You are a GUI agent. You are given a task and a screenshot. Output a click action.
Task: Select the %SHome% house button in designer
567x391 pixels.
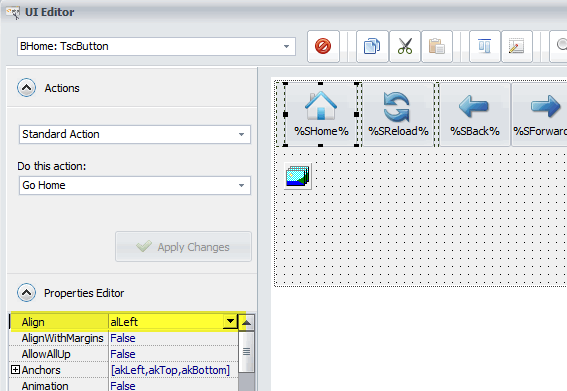click(321, 114)
